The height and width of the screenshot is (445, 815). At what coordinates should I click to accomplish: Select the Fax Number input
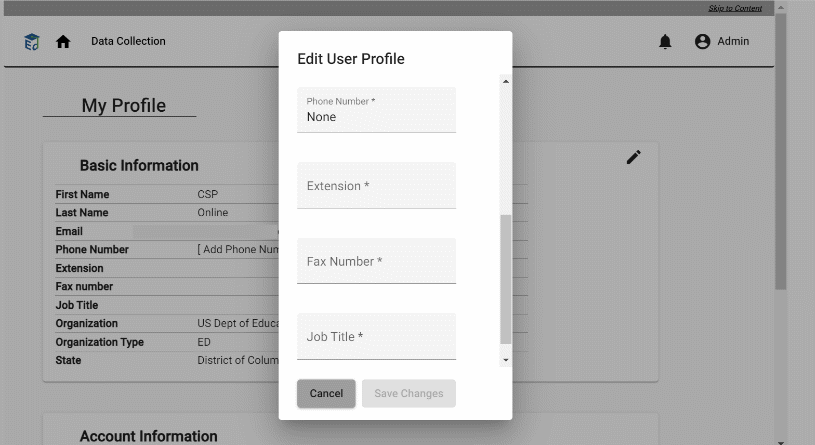tap(376, 261)
